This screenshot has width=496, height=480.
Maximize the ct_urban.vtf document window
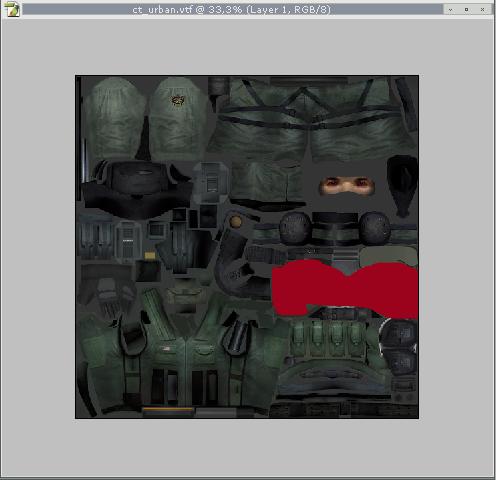467,10
